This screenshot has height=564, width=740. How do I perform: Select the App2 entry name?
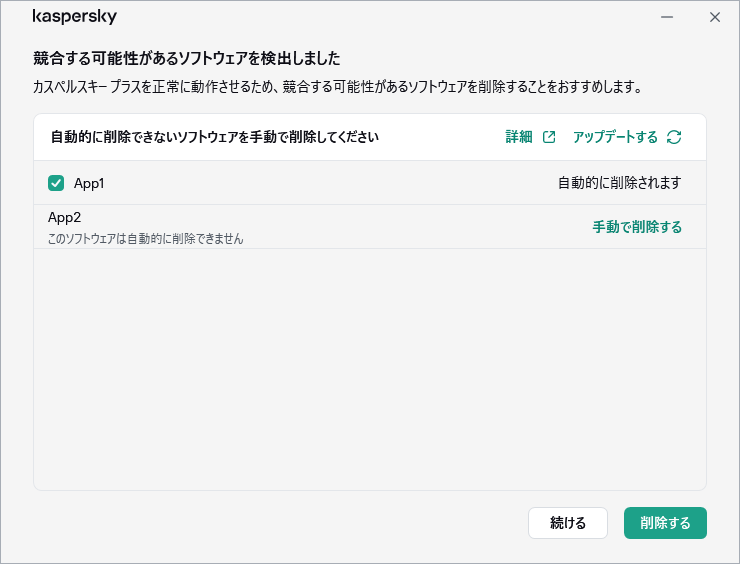click(65, 217)
